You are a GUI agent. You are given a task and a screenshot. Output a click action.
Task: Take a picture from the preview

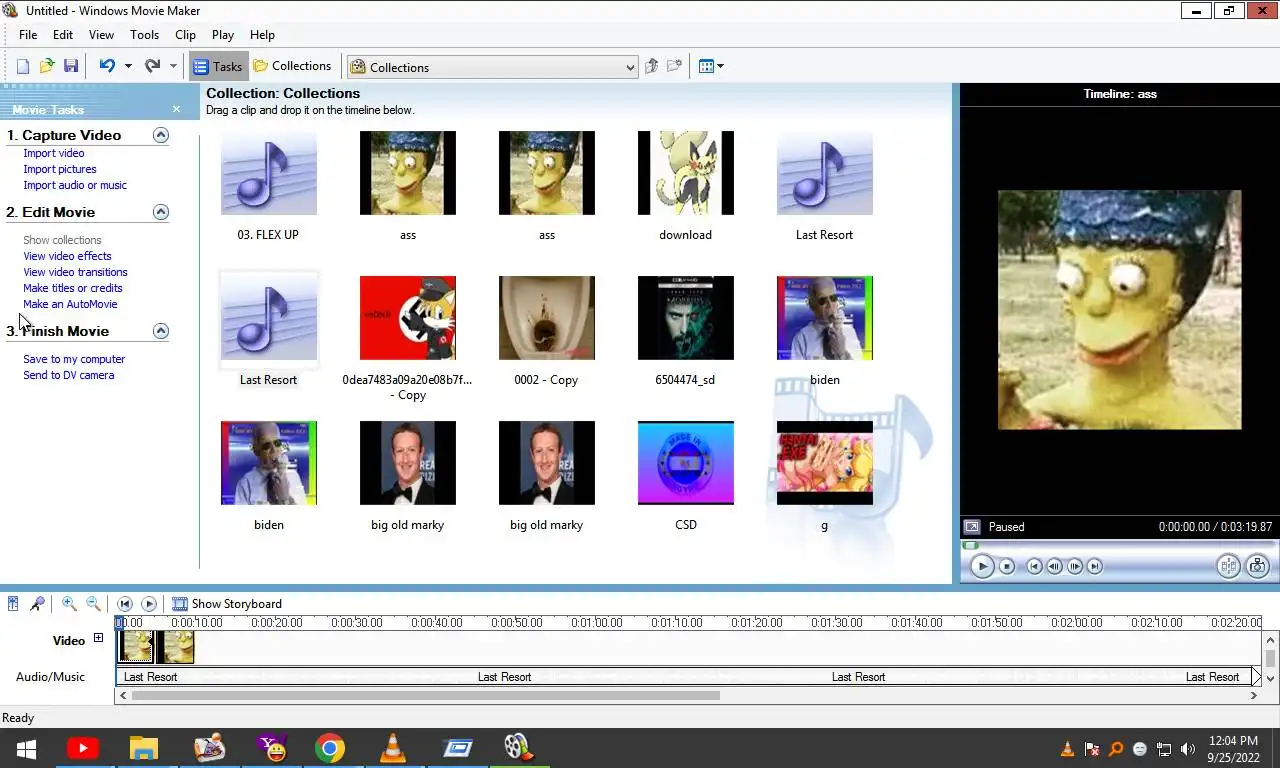1257,566
